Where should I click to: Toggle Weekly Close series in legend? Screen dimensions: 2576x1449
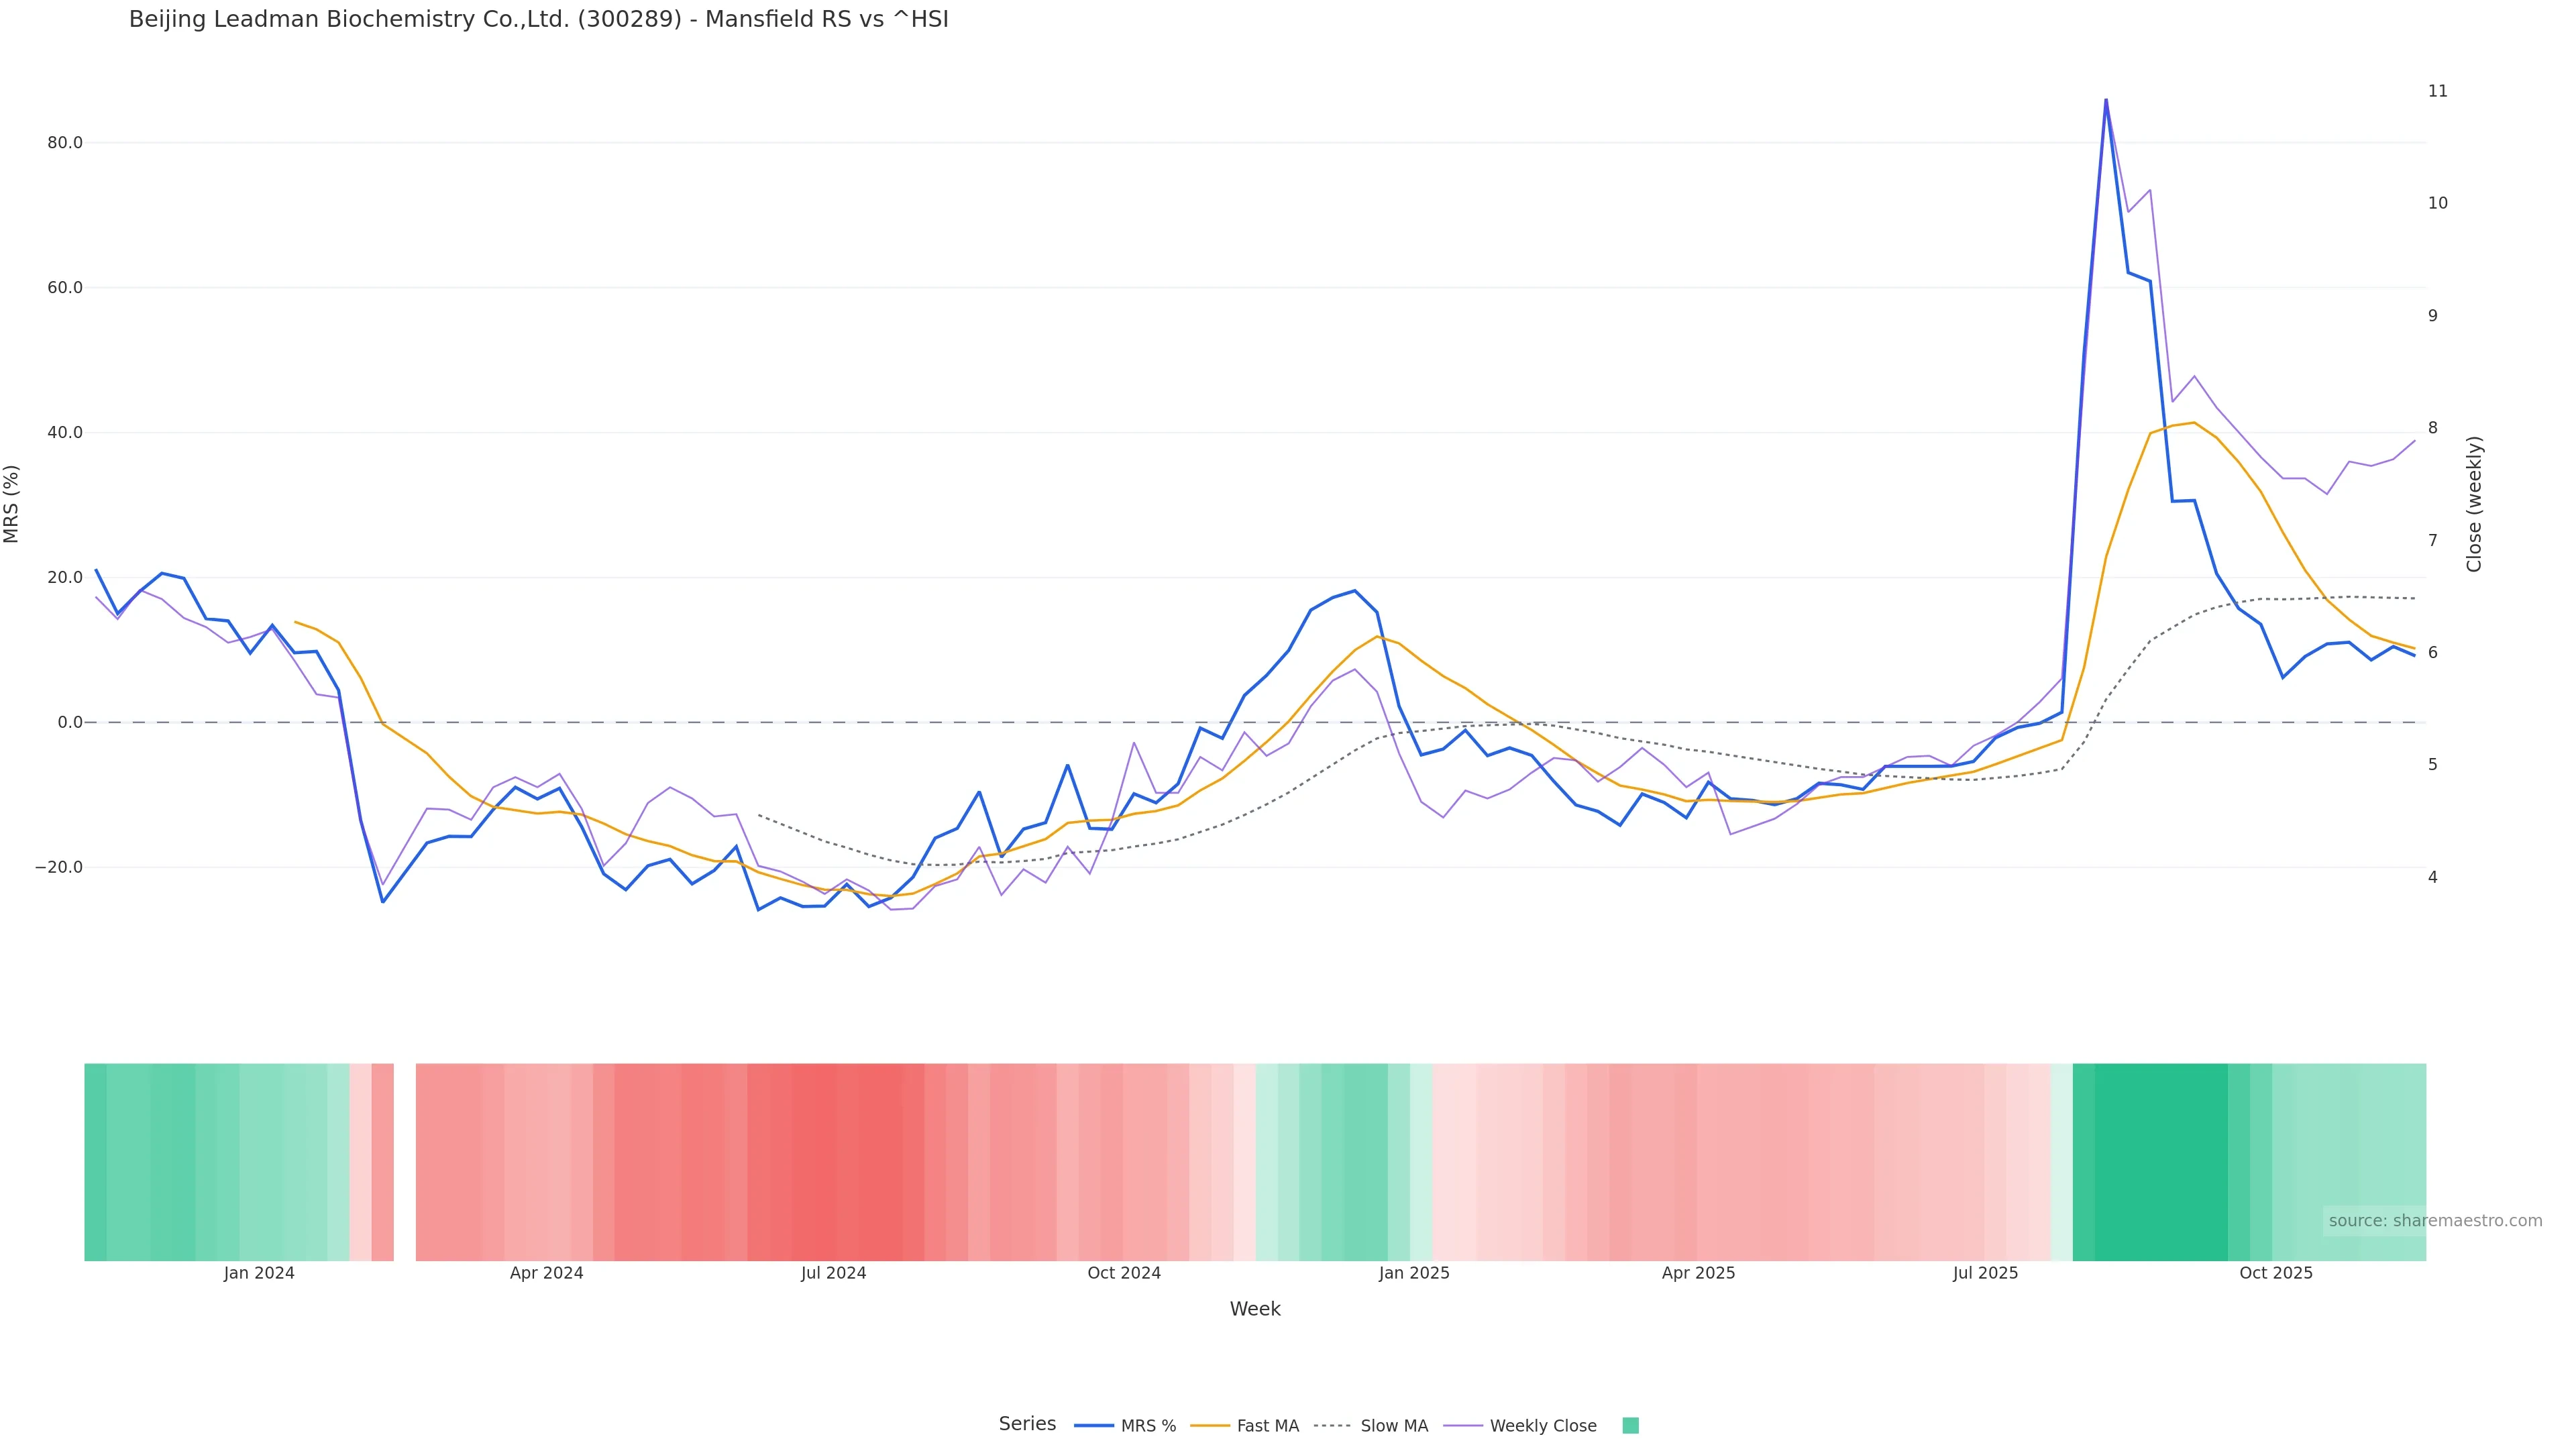point(1542,1426)
